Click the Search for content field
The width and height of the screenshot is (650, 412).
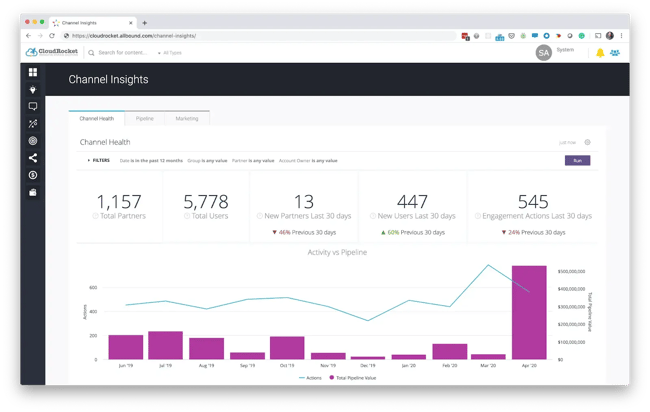coord(123,53)
